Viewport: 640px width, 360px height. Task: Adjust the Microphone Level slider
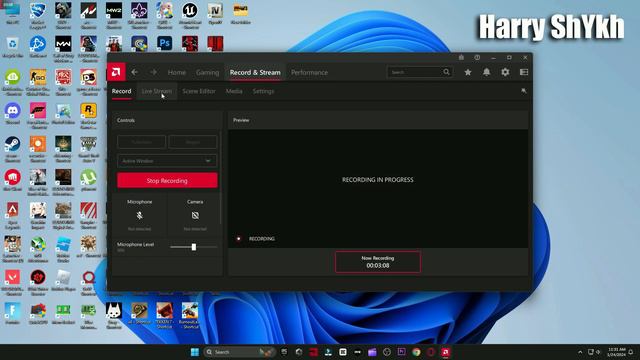coord(194,247)
